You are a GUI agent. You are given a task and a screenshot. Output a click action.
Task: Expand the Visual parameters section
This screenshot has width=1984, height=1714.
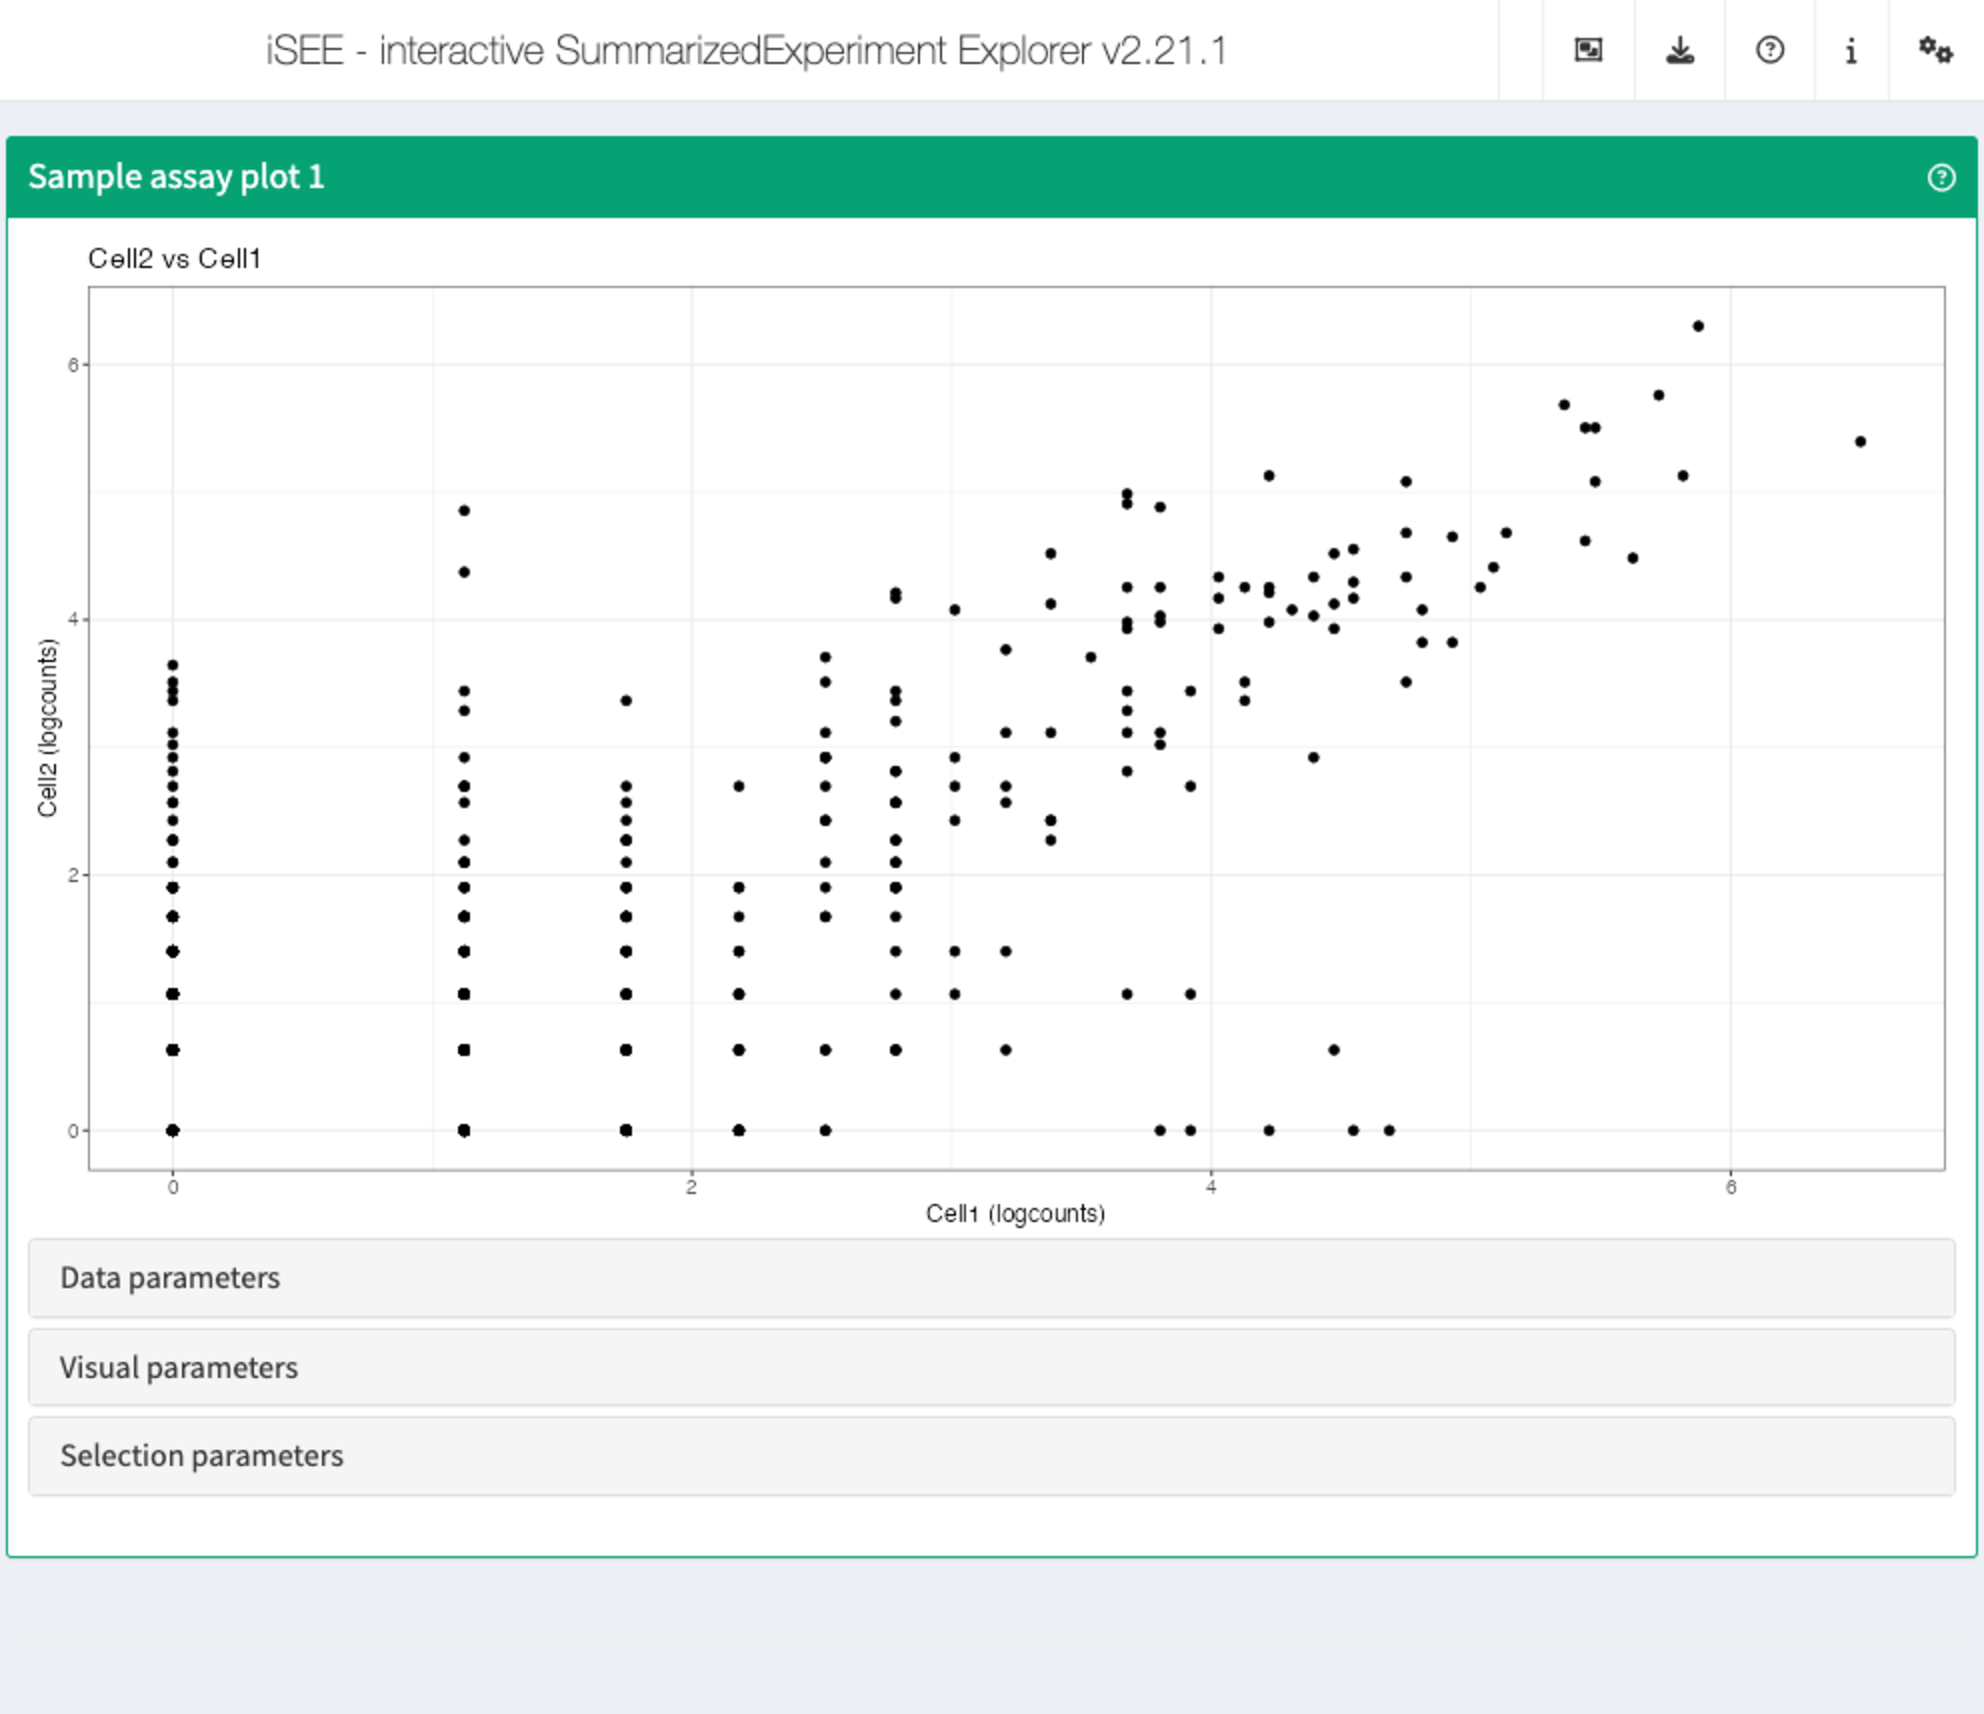(x=991, y=1367)
